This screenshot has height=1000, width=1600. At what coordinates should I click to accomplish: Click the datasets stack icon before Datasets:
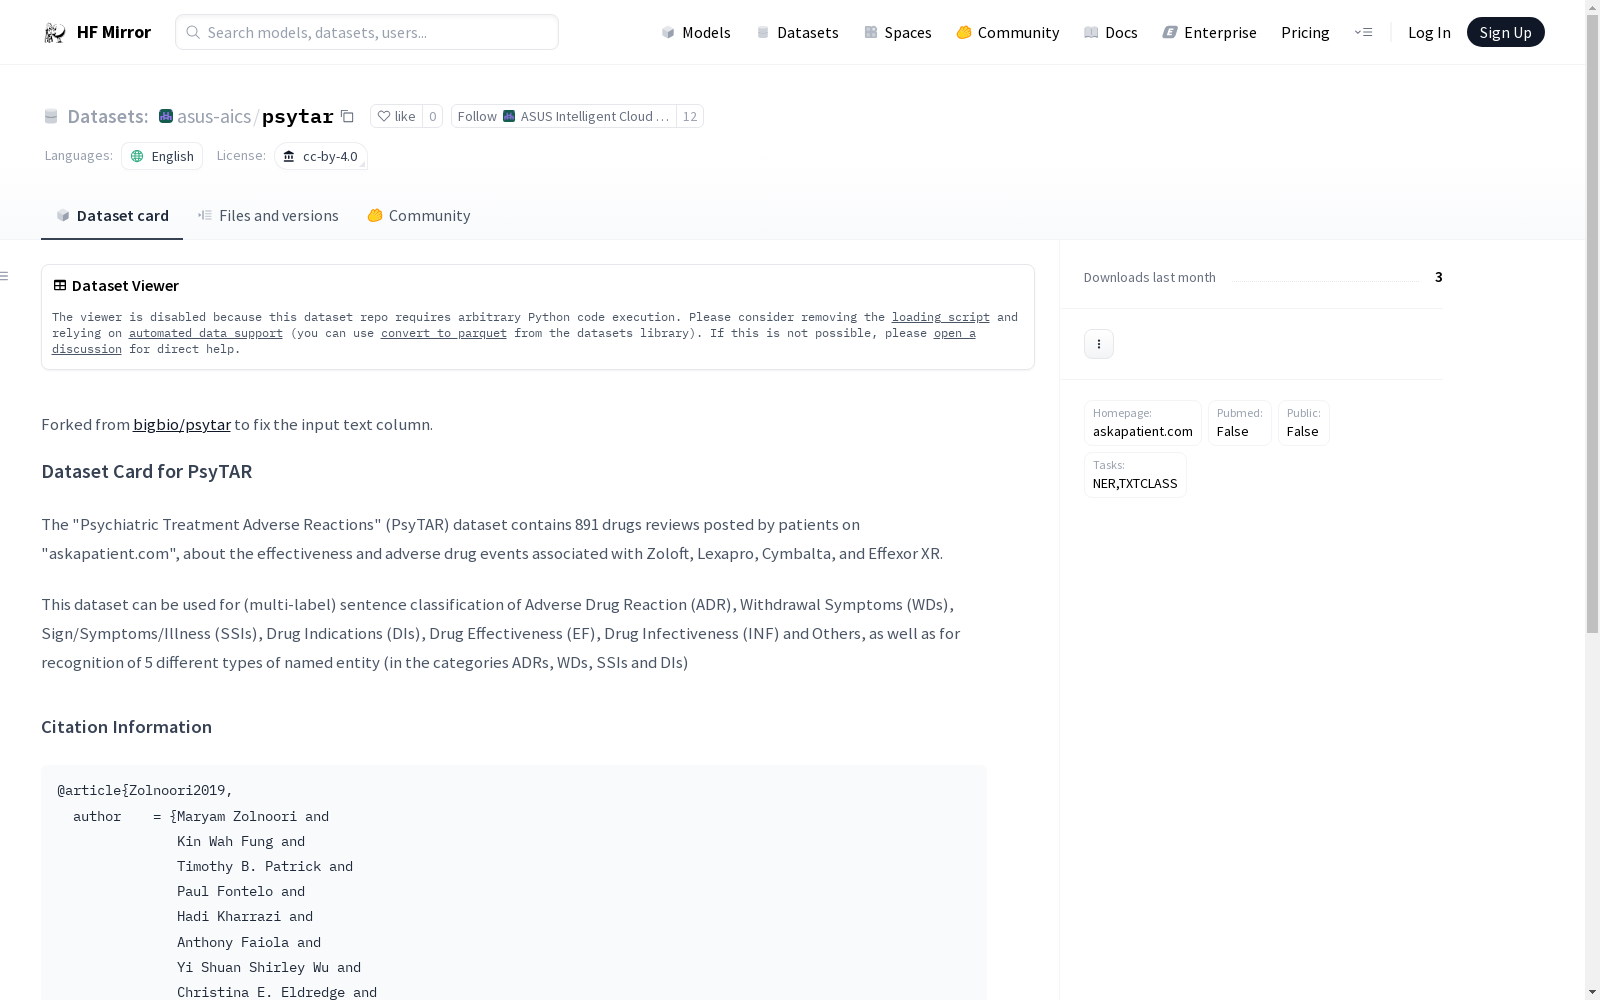click(x=51, y=117)
